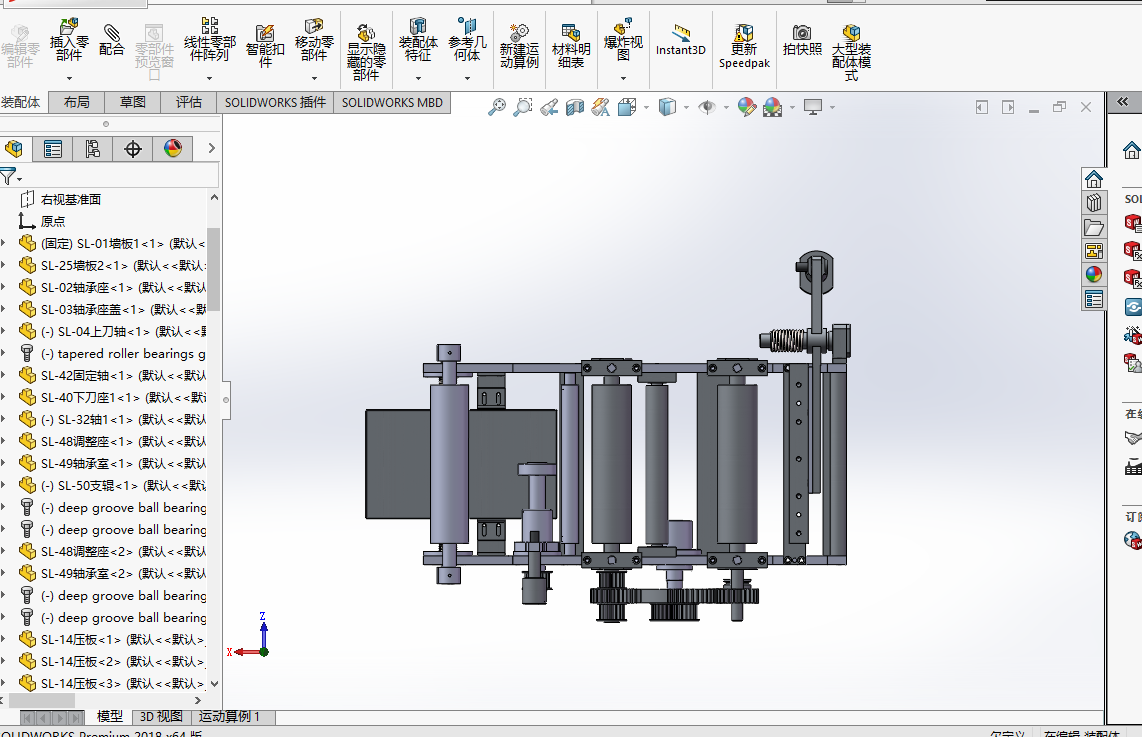This screenshot has height=737, width=1142.
Task: Show more manager tabs with arrow
Action: coord(211,149)
